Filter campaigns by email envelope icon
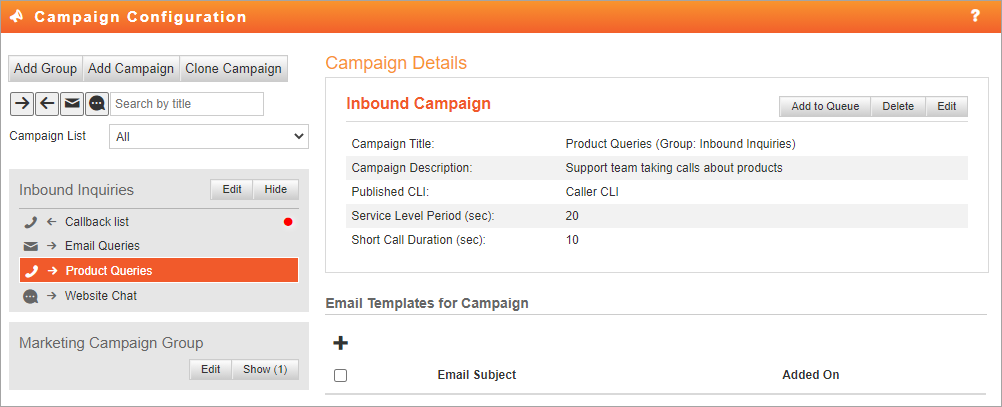 72,104
